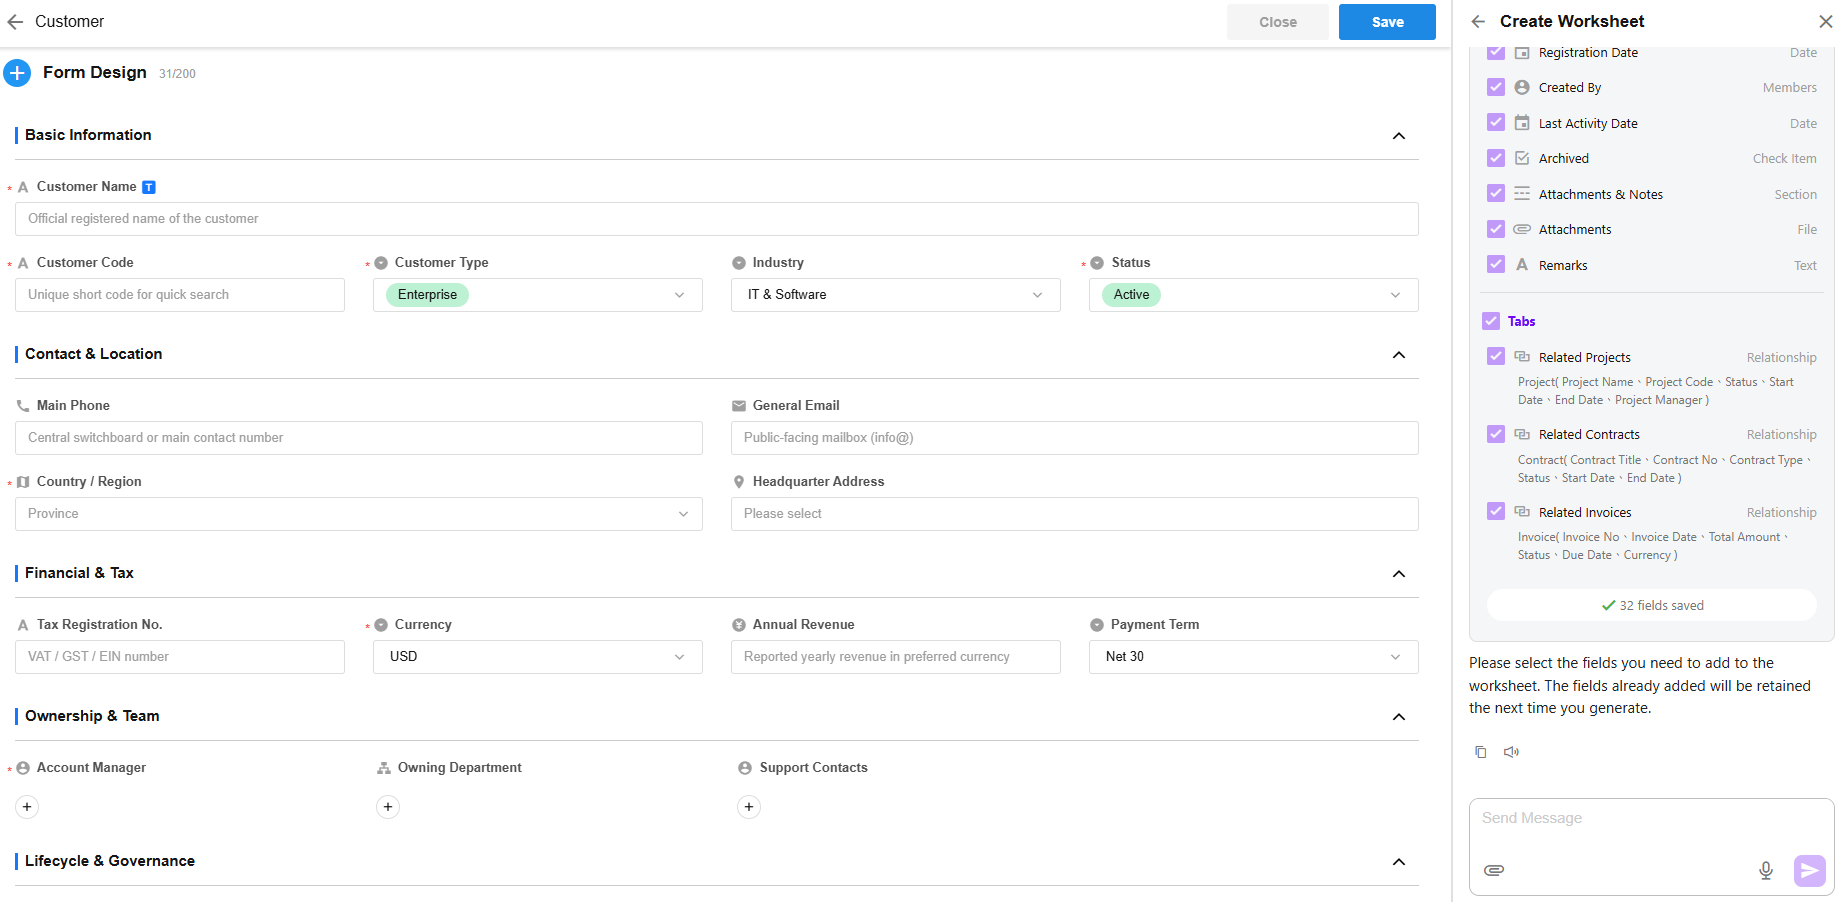Click the back arrow in Create Worksheet panel
Screen dimensions: 1842x902
point(1478,22)
